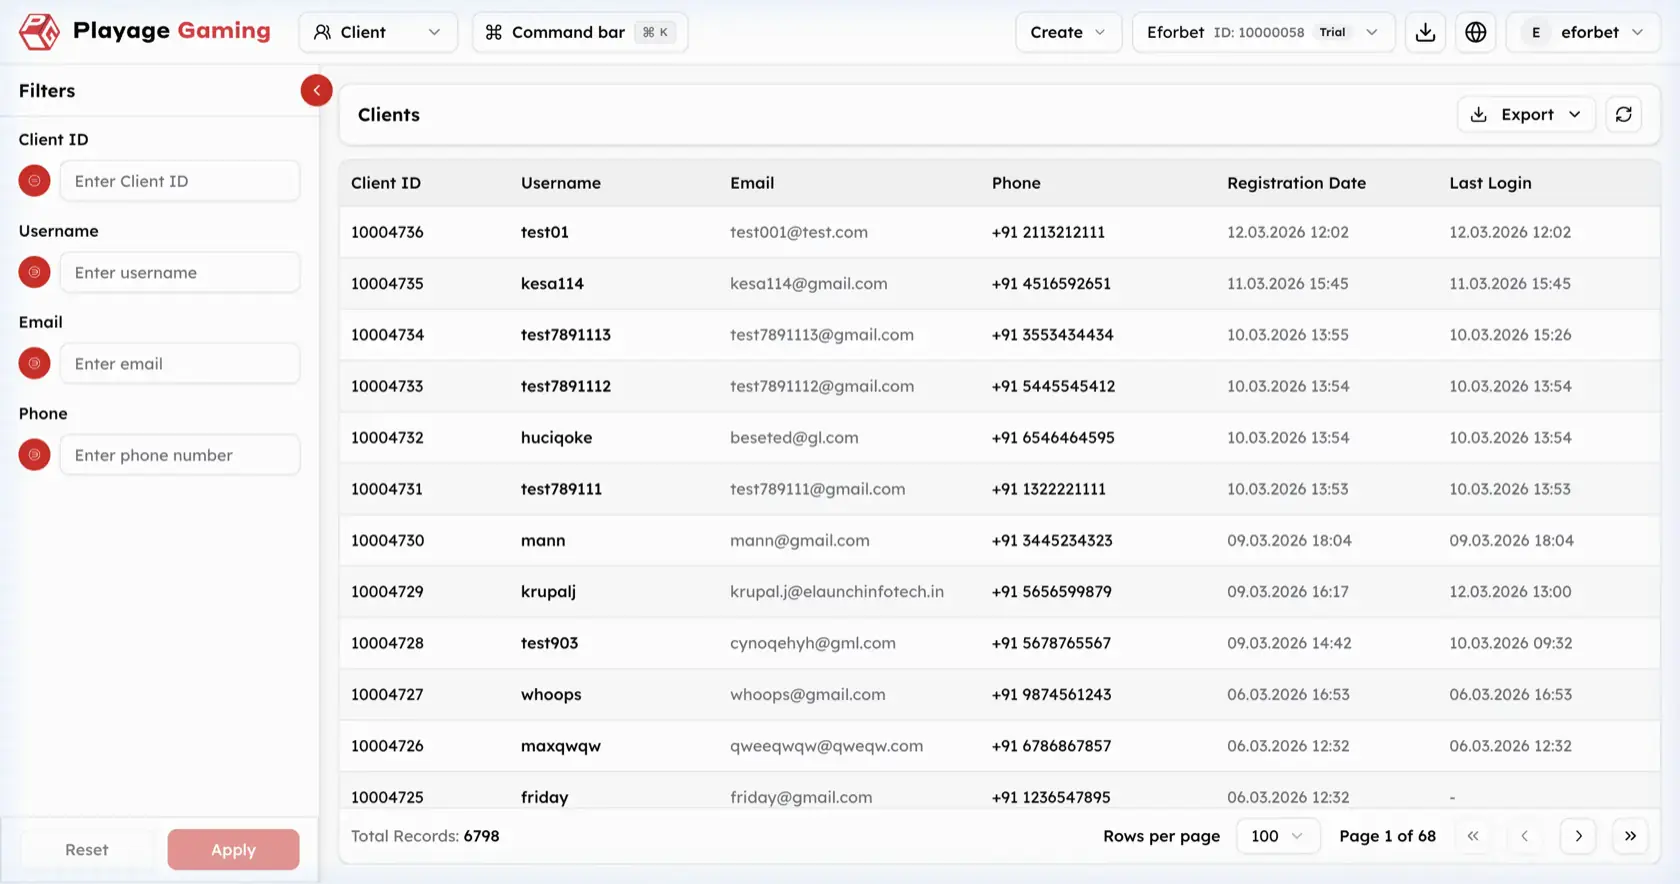Click username huciqoke
Screen dimensions: 1680x884
click(556, 437)
